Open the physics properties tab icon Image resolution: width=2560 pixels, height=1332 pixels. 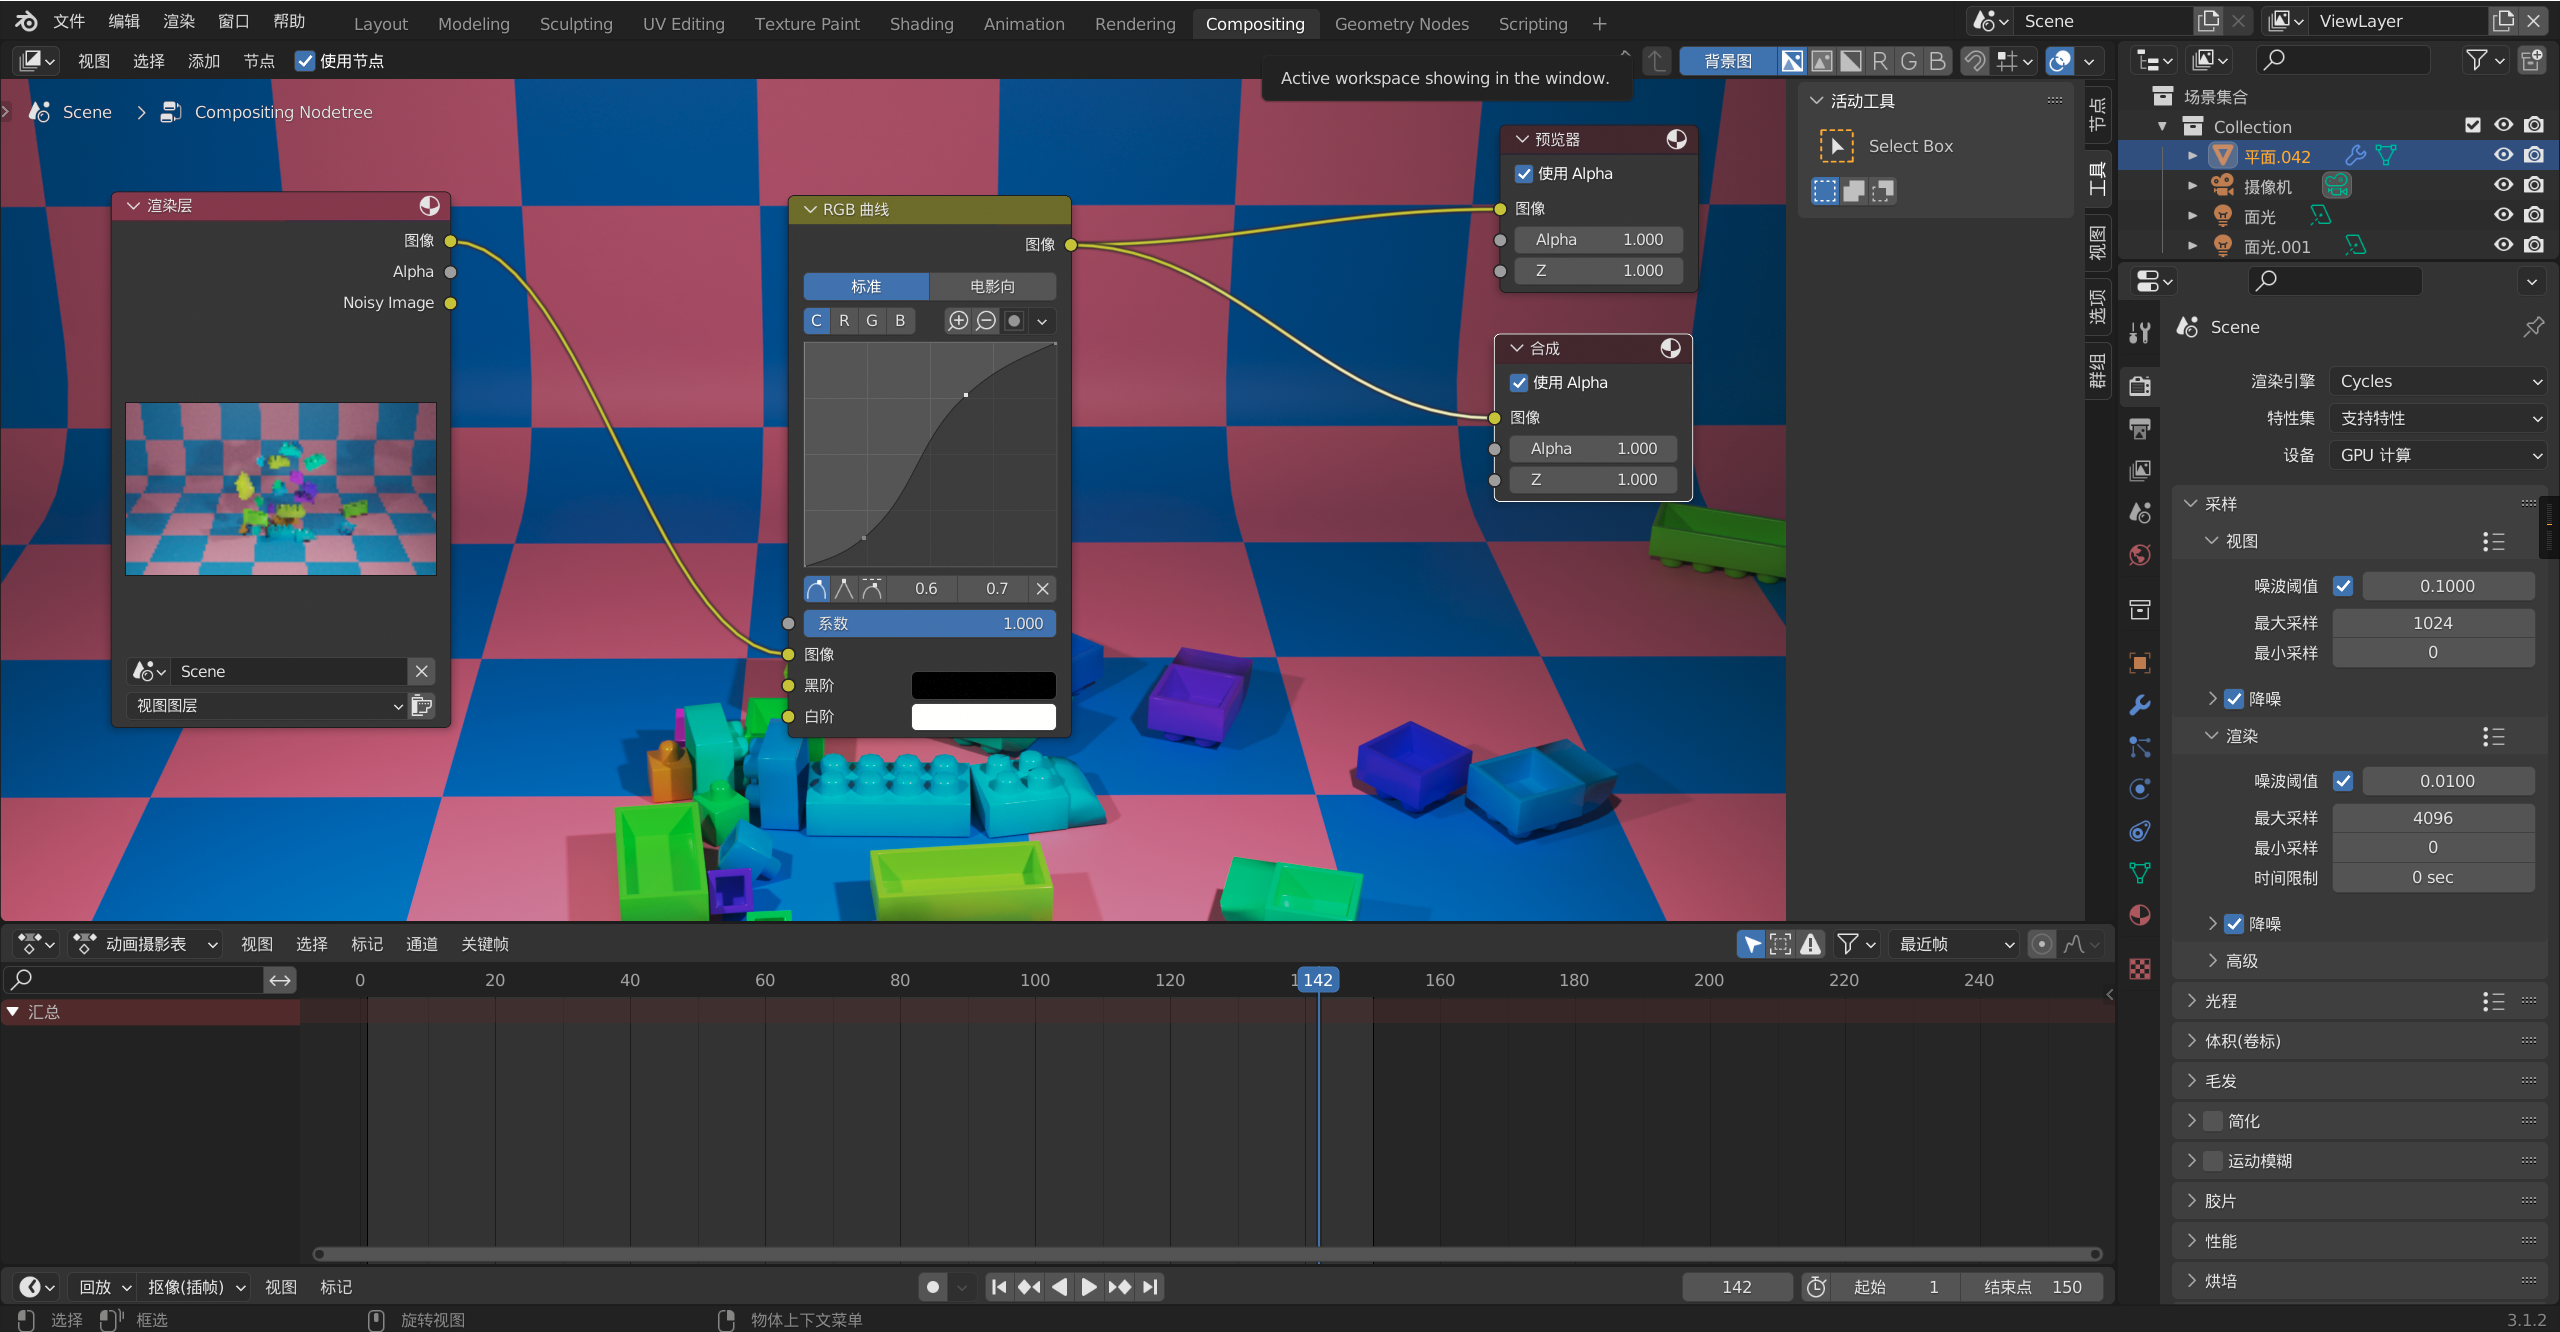point(2140,789)
